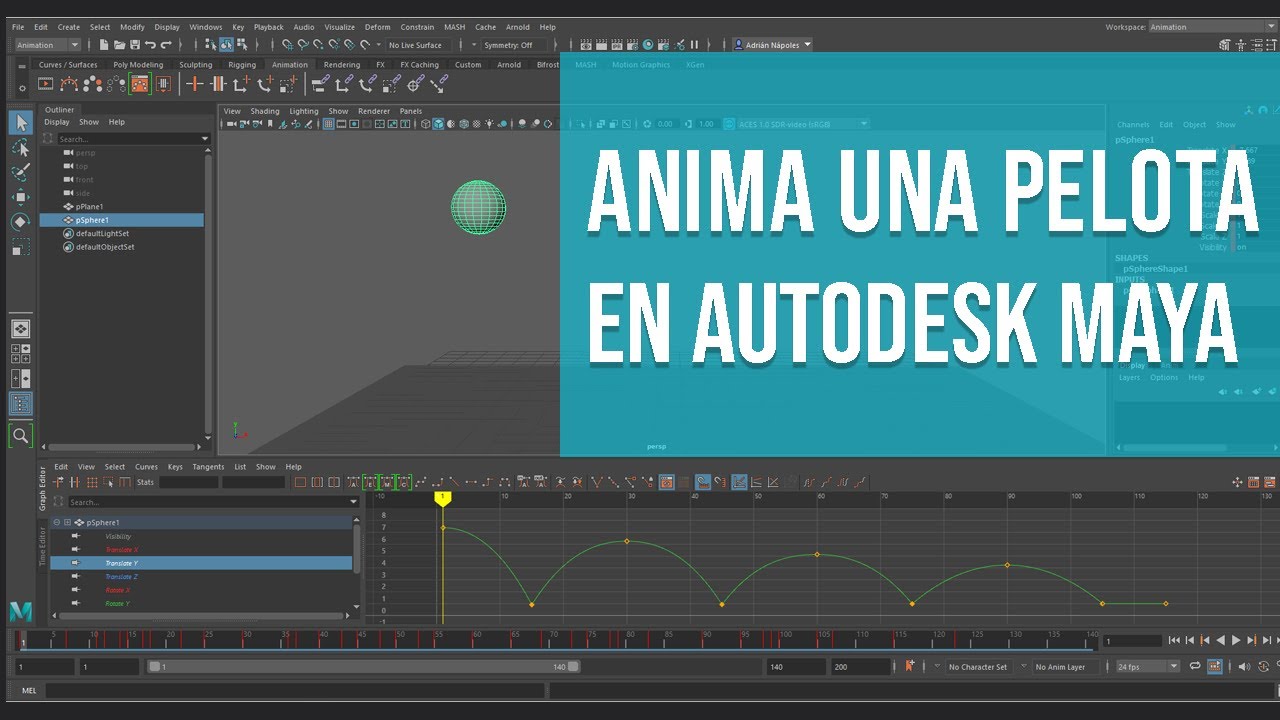Open the Windows menu
Screen dimensions: 1280x720
[x=206, y=27]
